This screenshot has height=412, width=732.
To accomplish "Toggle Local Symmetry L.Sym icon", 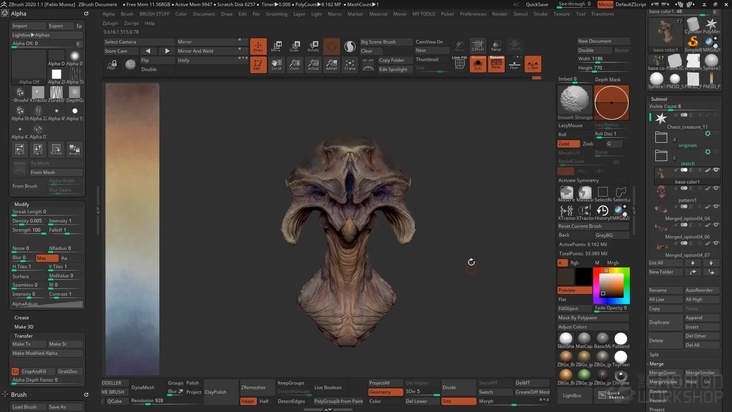I will click(533, 64).
